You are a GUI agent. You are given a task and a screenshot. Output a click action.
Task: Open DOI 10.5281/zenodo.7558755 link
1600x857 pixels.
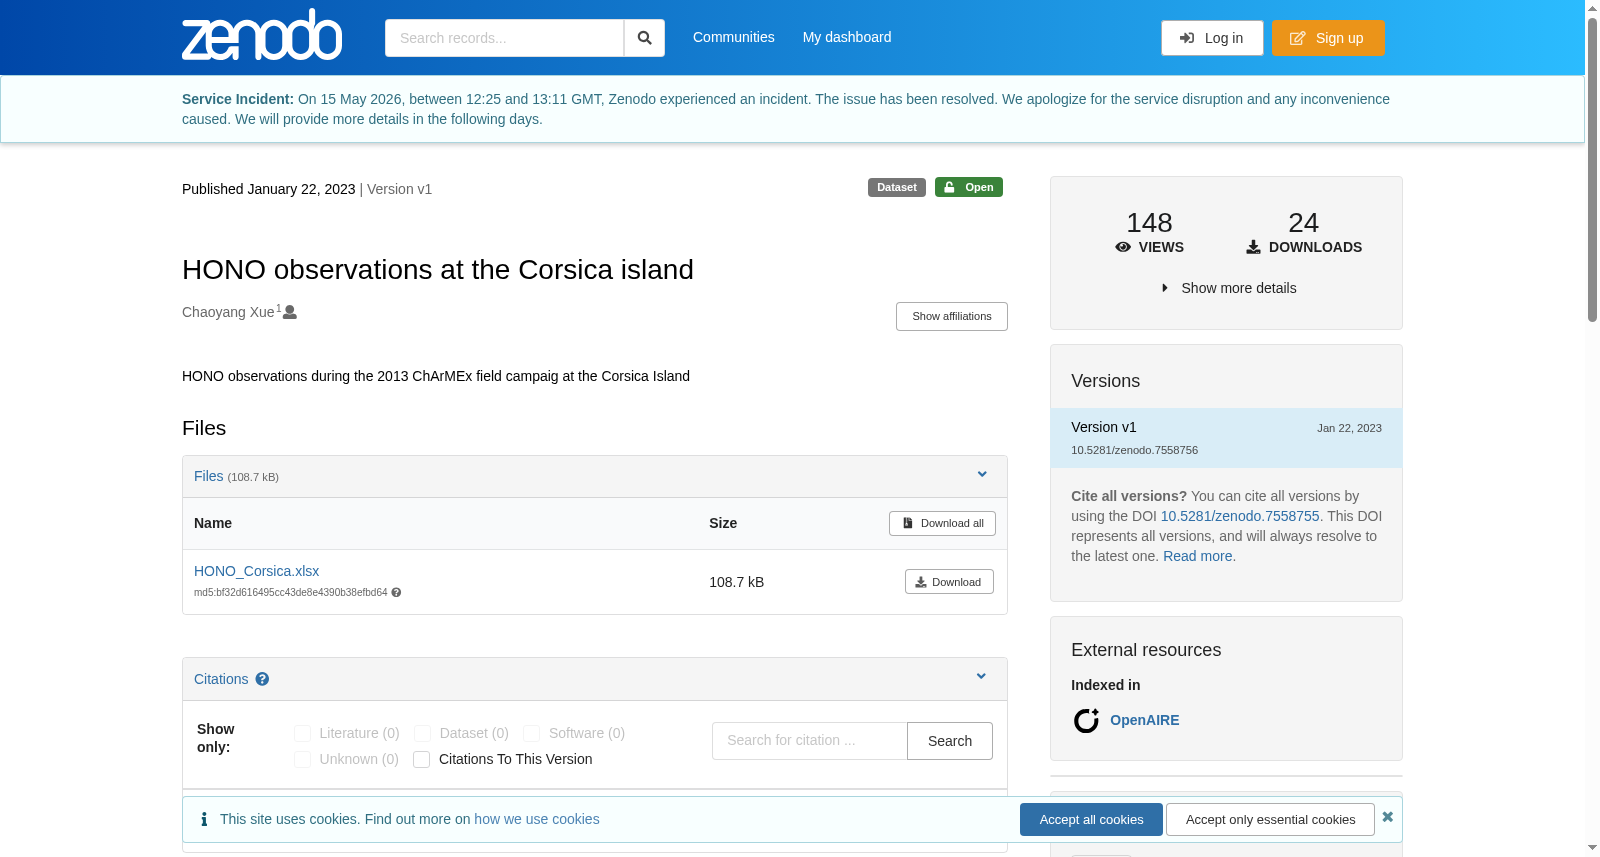click(1240, 516)
